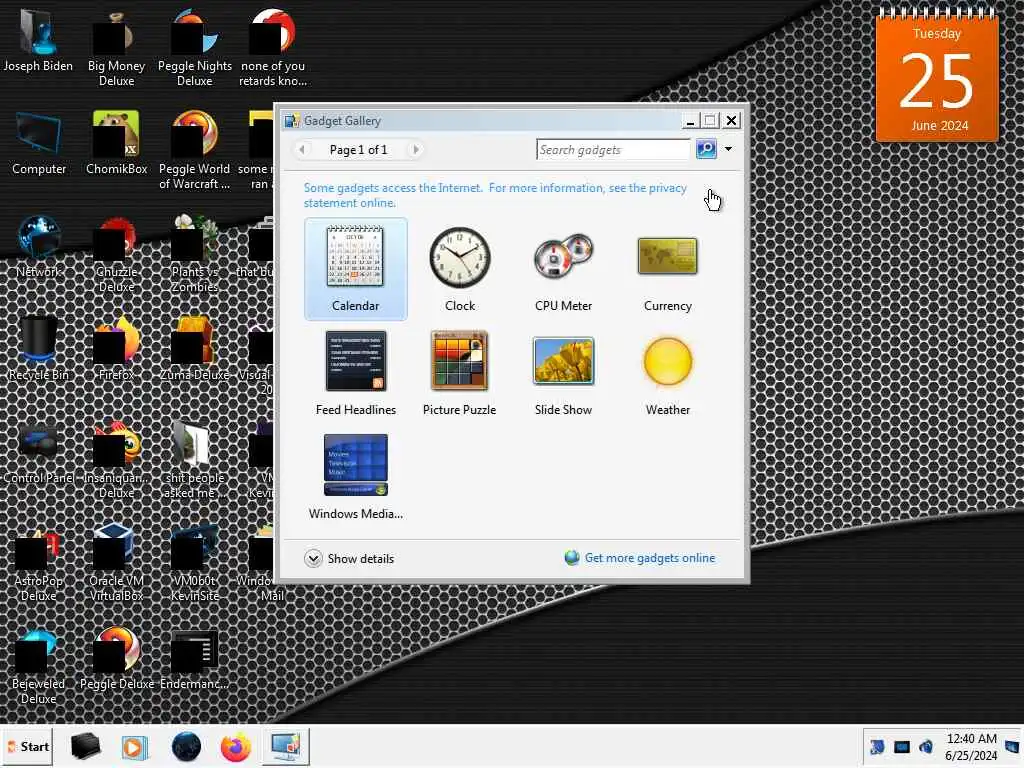Select the VM0b0t KevinSite icon

pyautogui.click(x=195, y=564)
